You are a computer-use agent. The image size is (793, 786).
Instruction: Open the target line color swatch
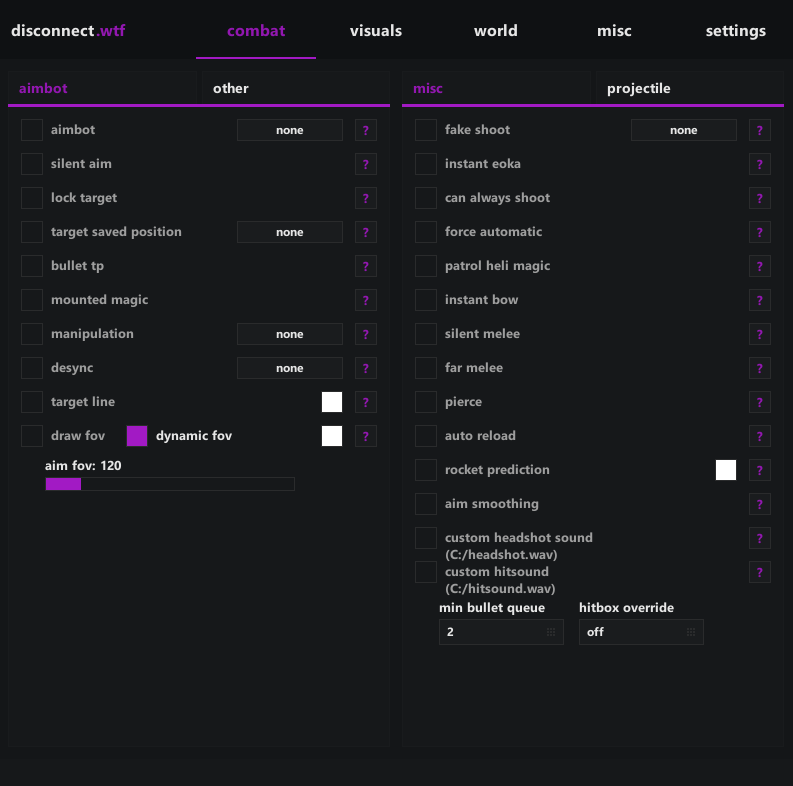pos(332,402)
